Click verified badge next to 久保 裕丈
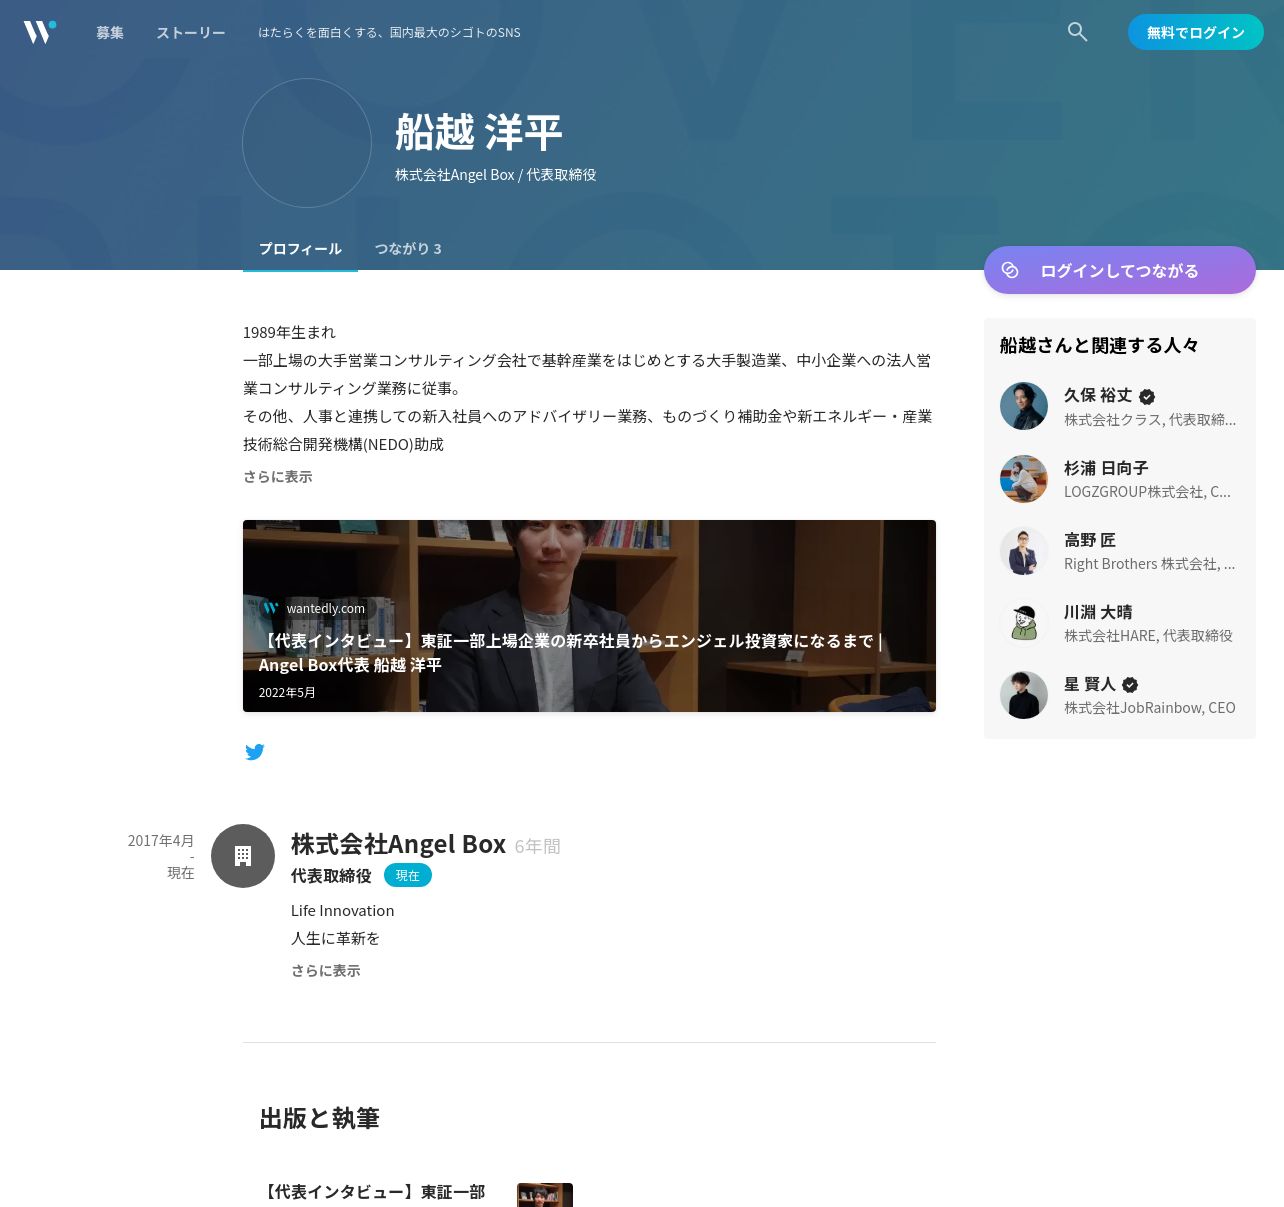1284x1207 pixels. [1147, 396]
